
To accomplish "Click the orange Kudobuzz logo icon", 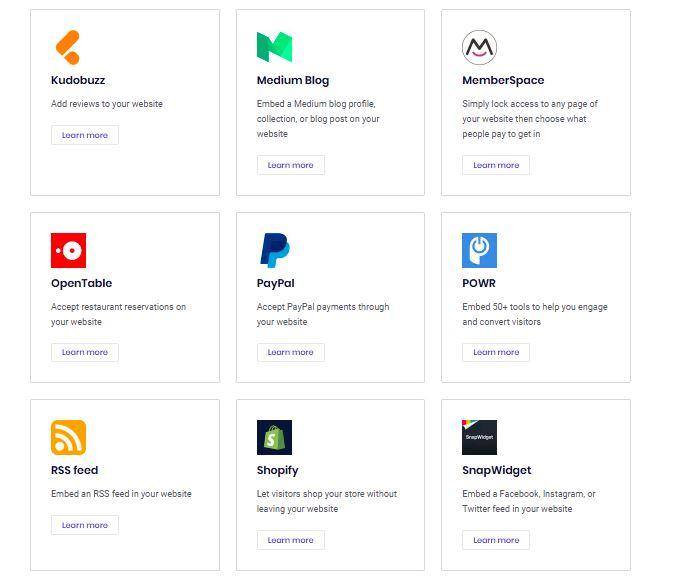I will click(x=67, y=47).
